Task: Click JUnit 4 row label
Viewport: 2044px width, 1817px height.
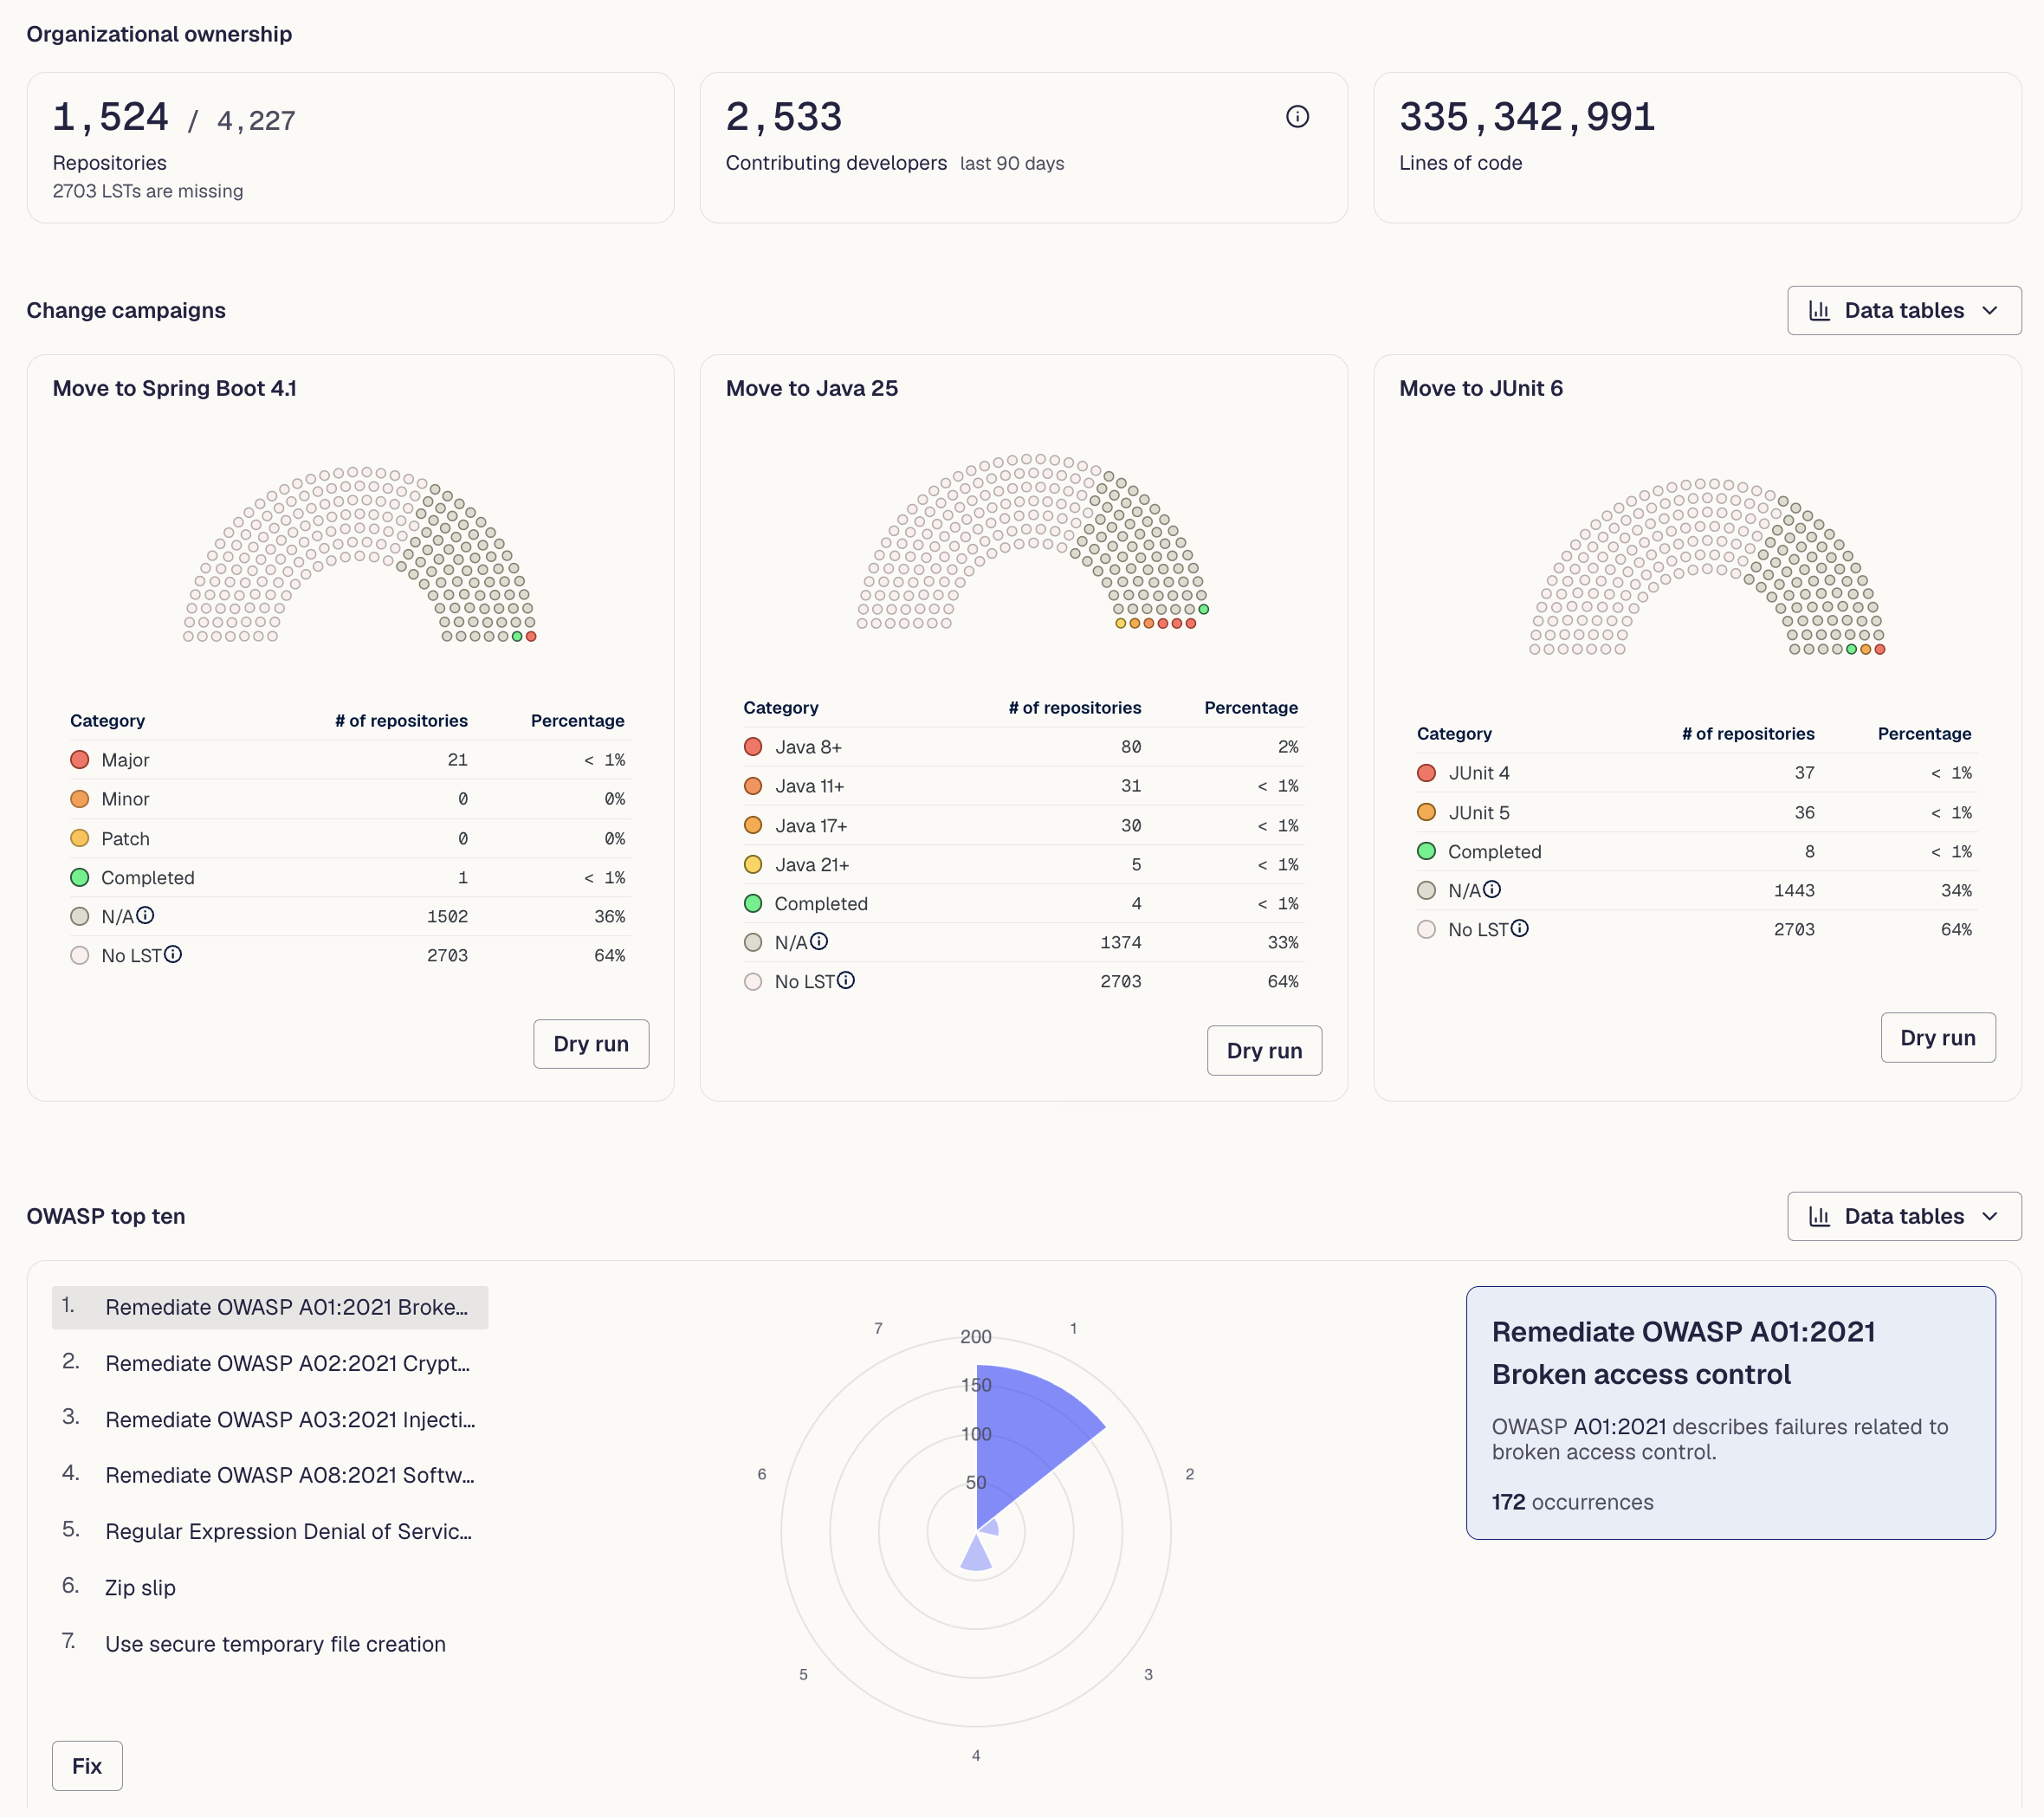Action: pos(1479,773)
